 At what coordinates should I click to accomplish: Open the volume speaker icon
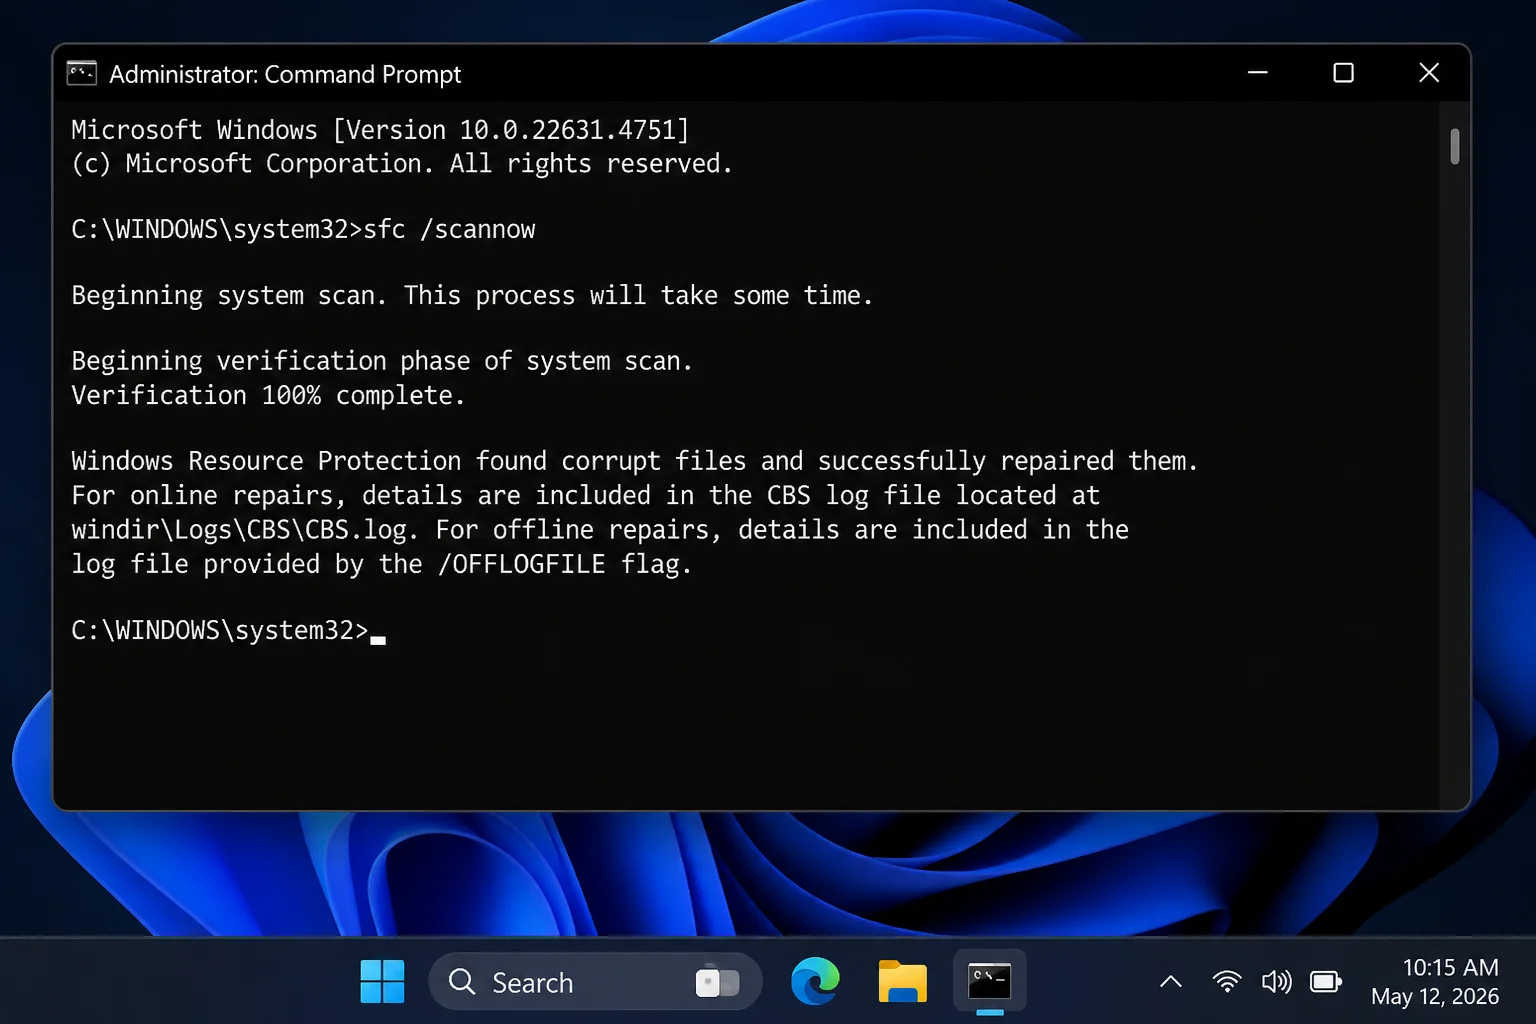1276,982
